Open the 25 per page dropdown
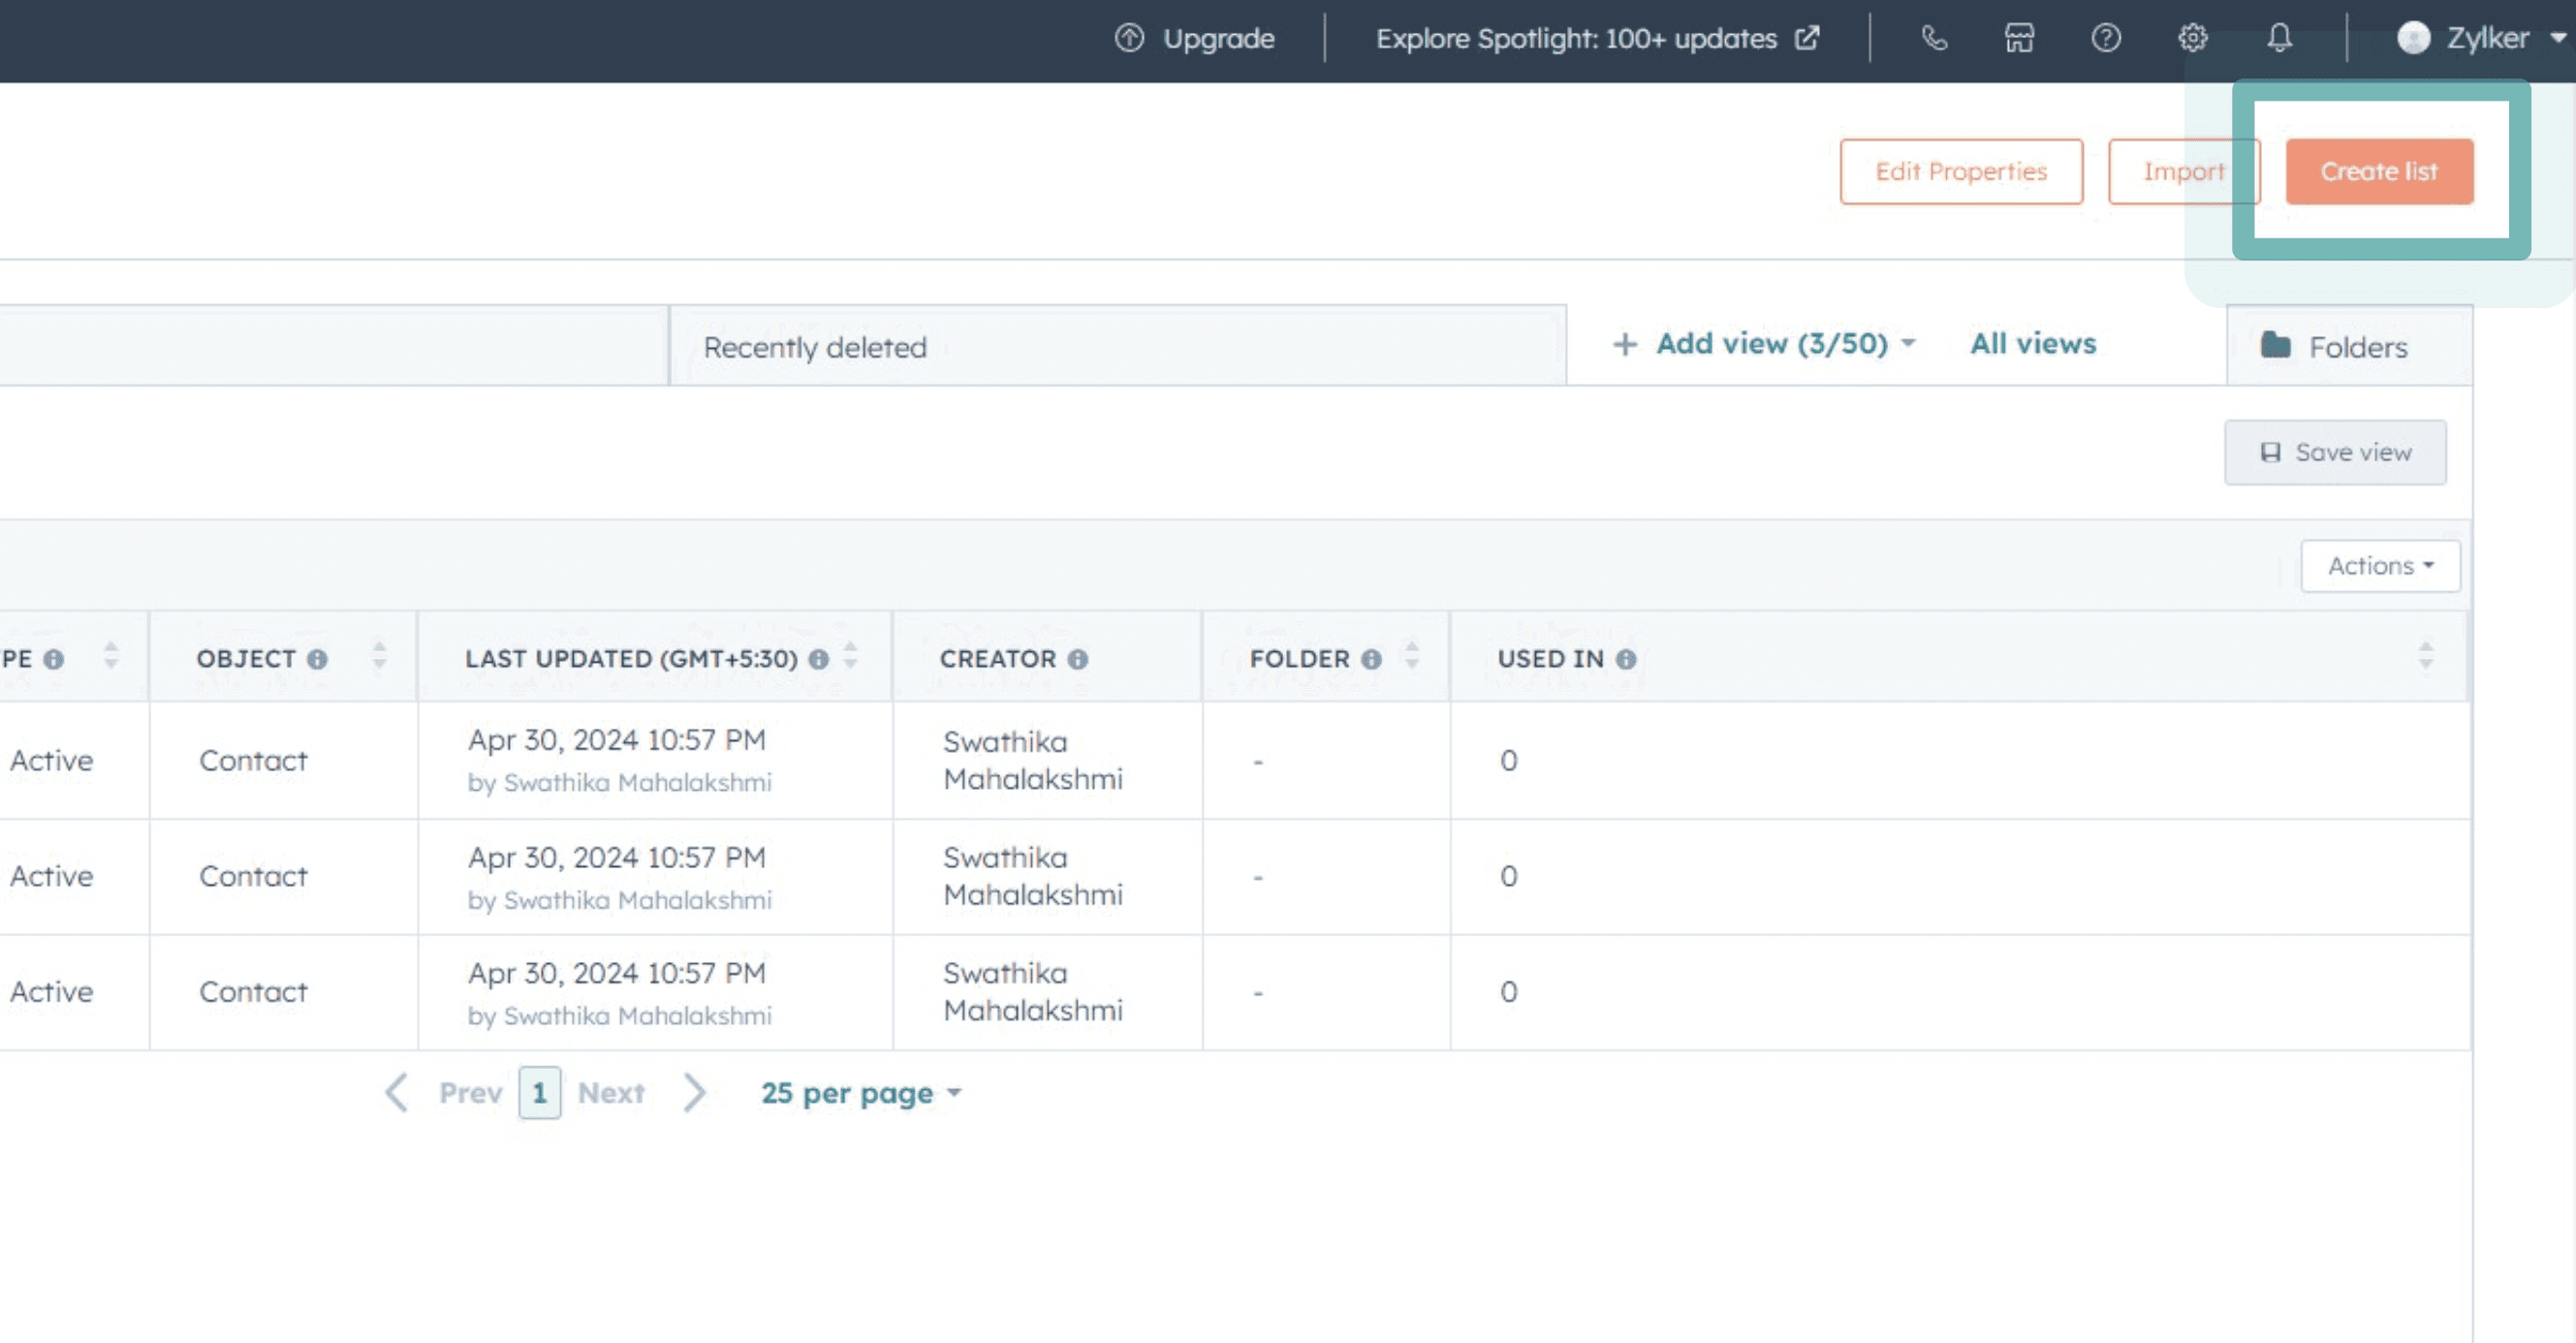Viewport: 2576px width, 1343px height. tap(860, 1093)
